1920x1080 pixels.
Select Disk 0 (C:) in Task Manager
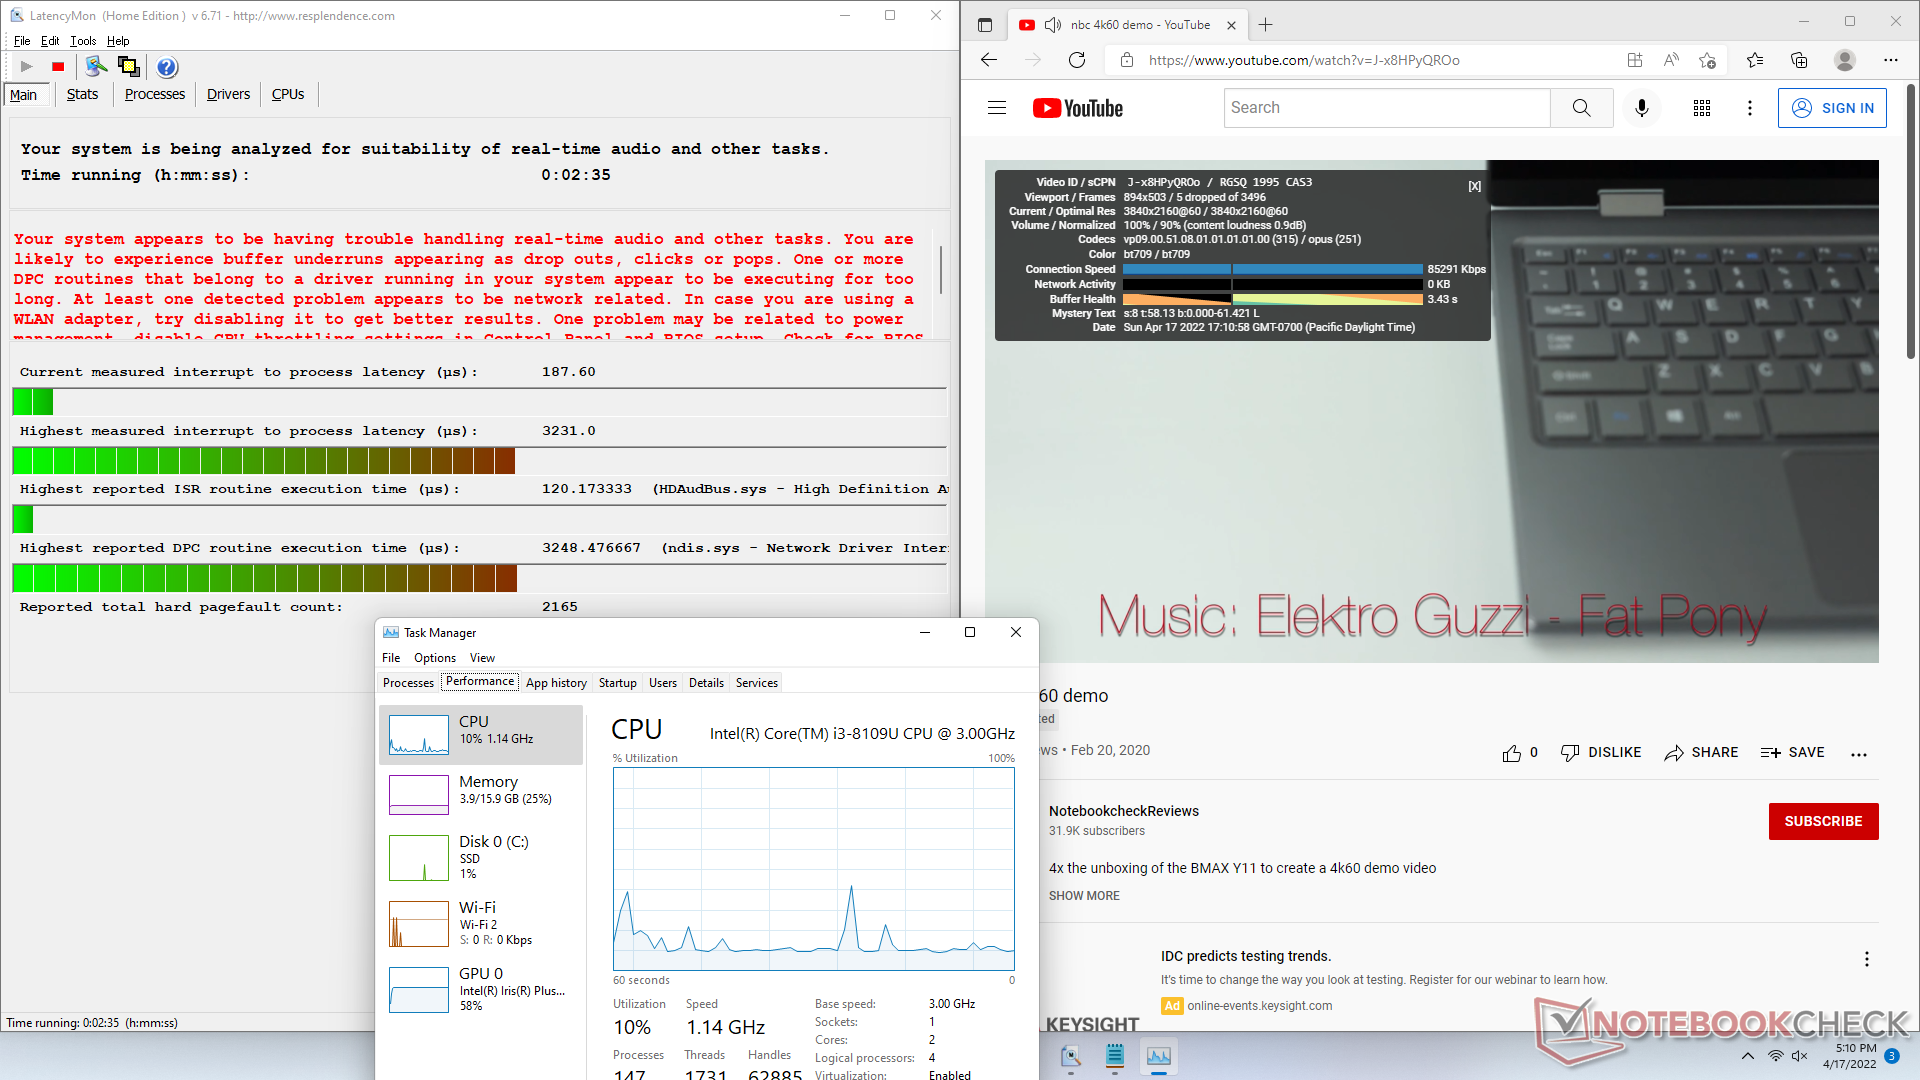481,858
